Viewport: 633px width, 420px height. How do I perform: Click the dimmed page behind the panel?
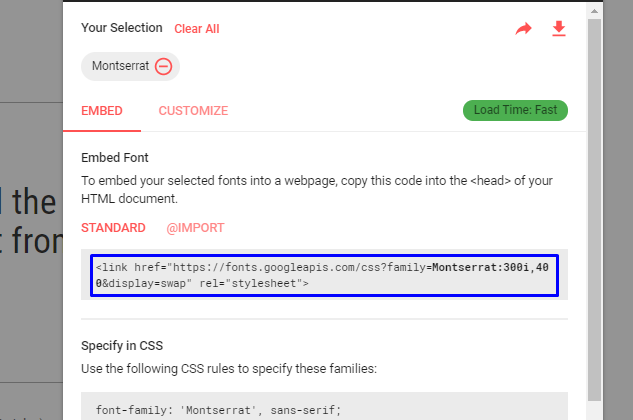pos(31,210)
